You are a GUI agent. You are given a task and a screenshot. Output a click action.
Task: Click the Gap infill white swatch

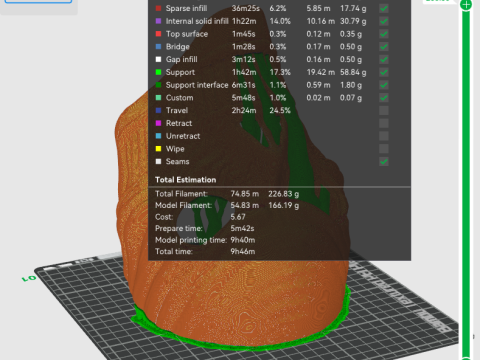(159, 59)
